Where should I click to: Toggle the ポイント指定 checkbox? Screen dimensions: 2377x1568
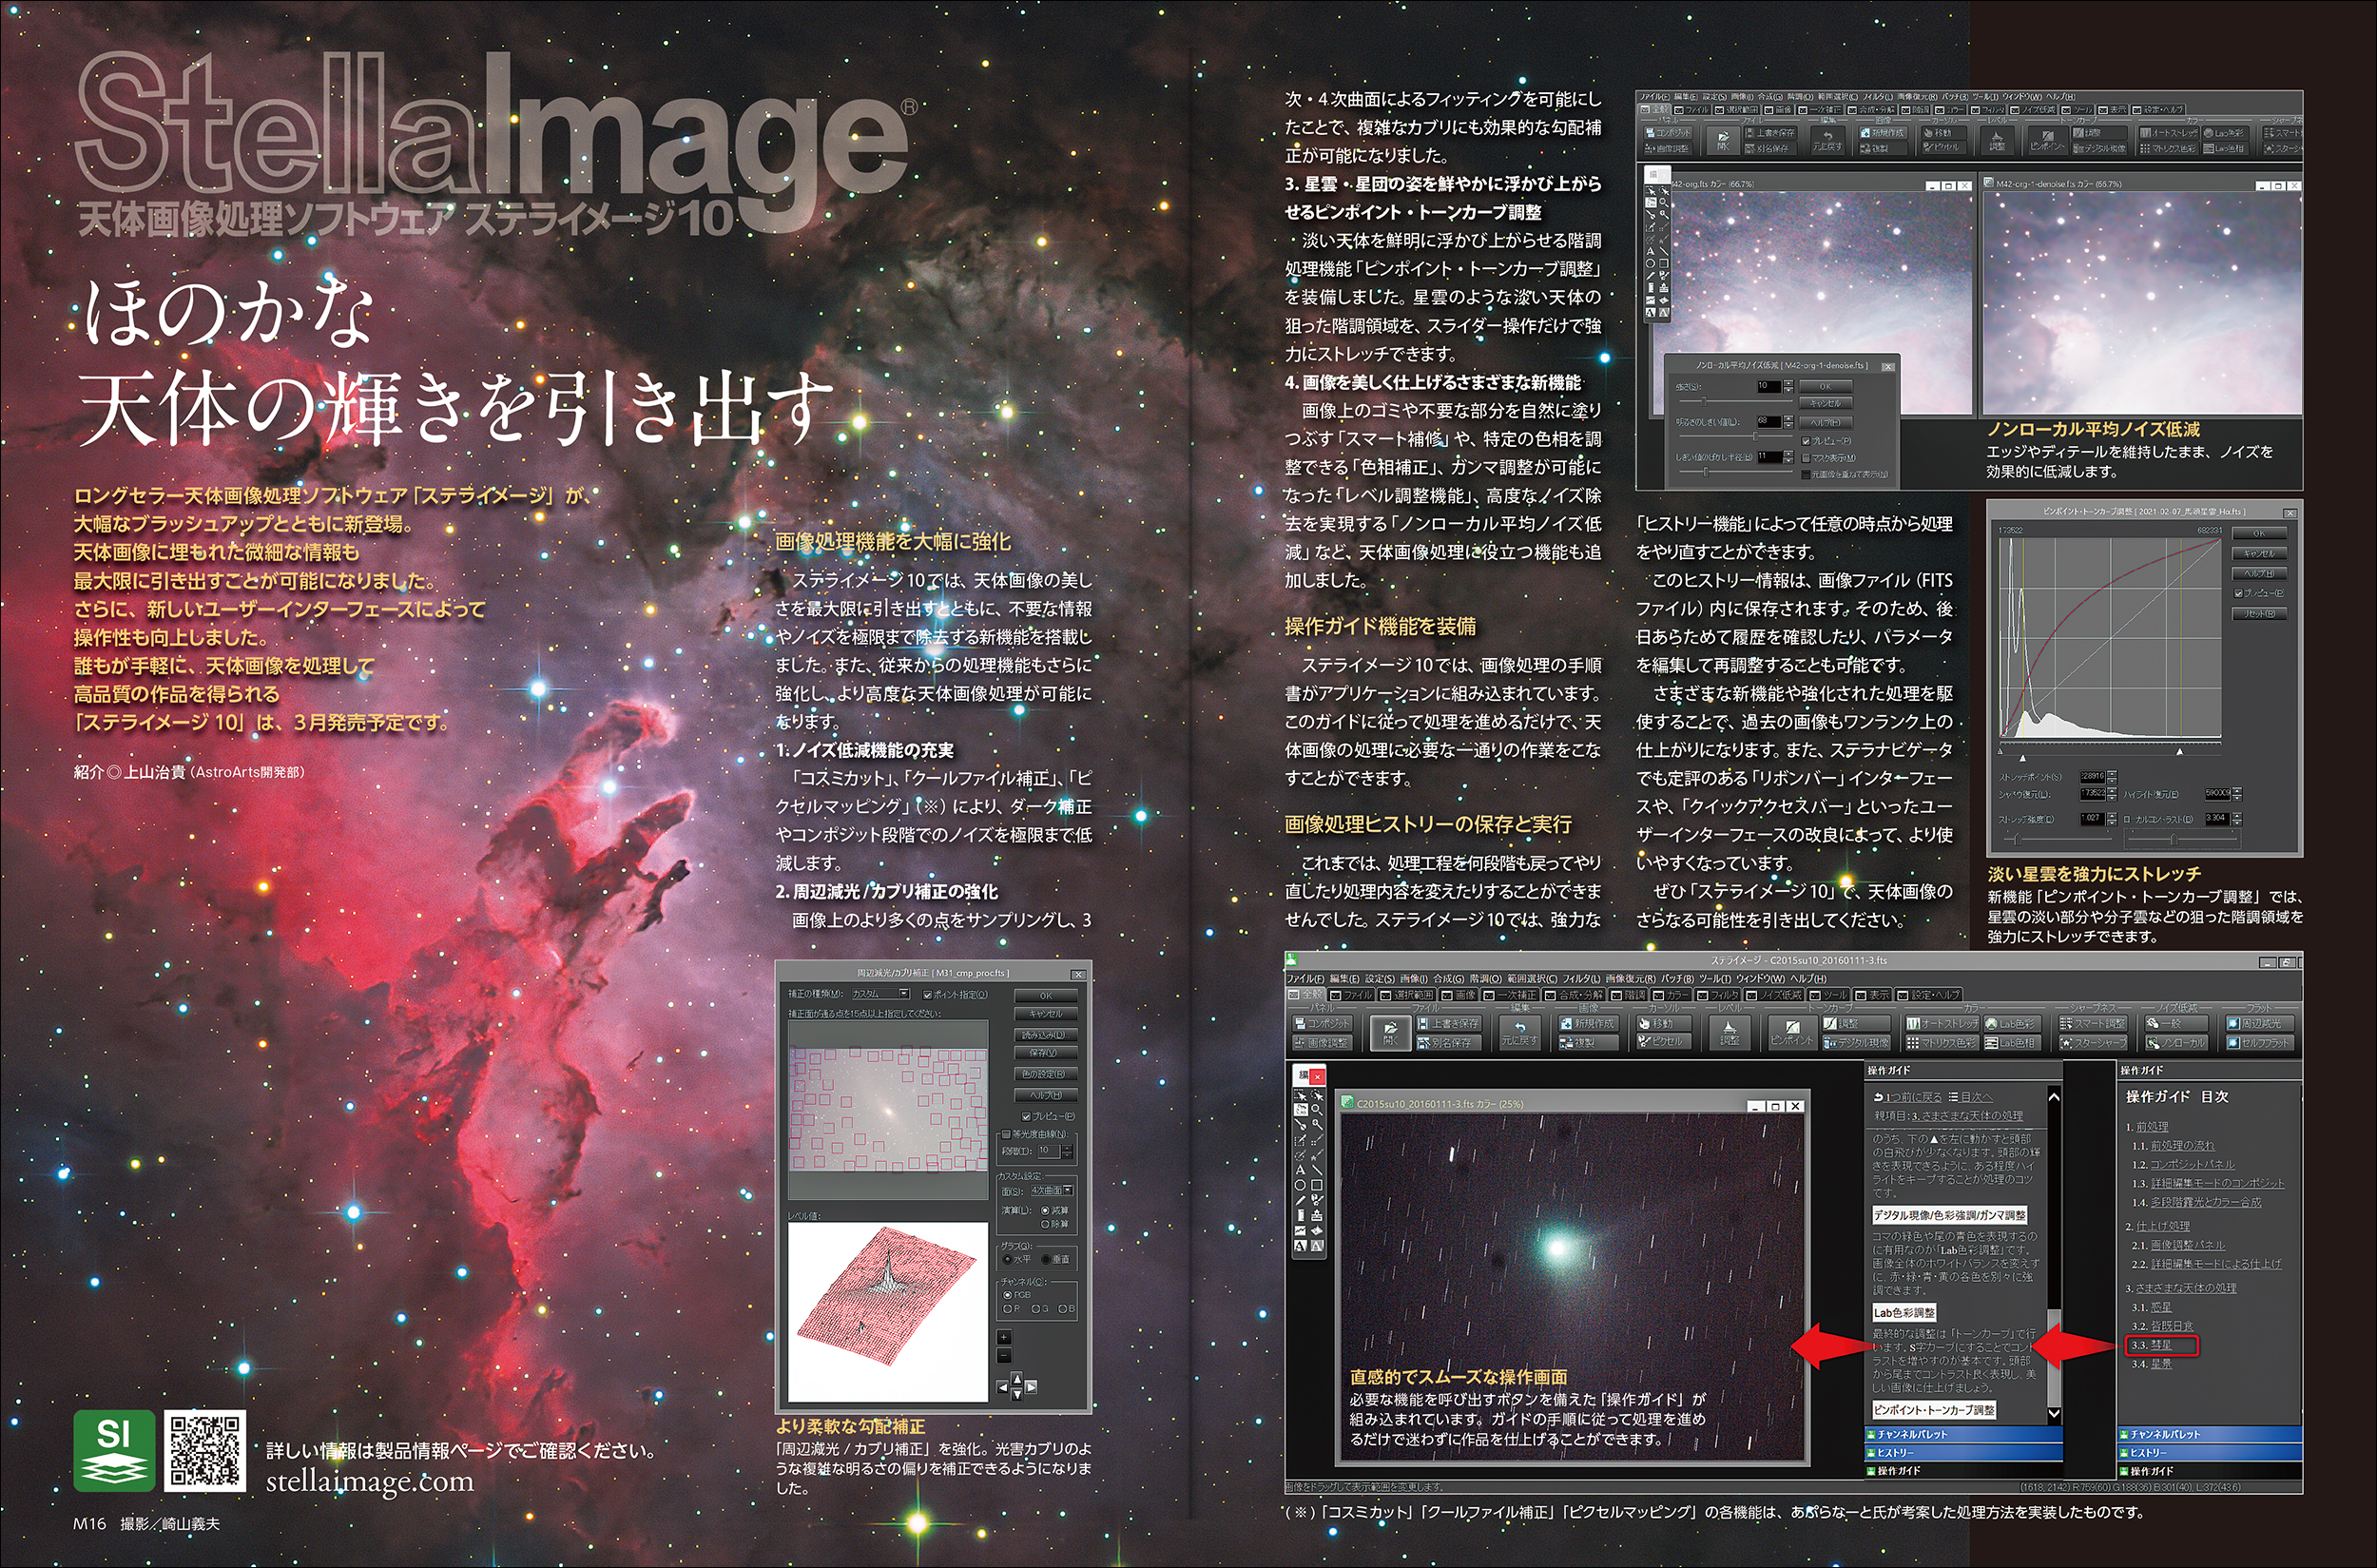click(x=928, y=995)
